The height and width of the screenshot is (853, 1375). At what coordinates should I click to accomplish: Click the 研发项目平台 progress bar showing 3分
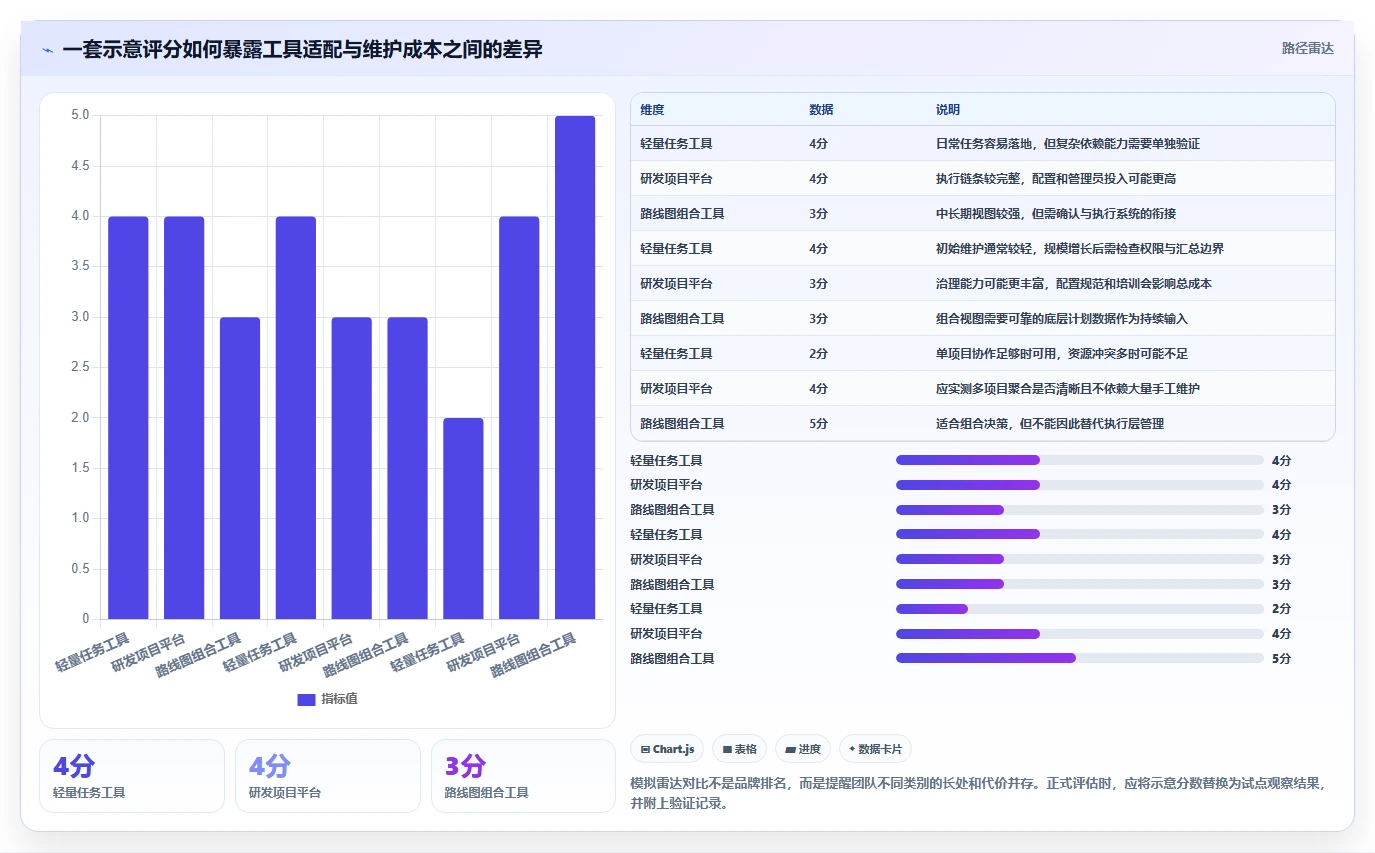1080,559
